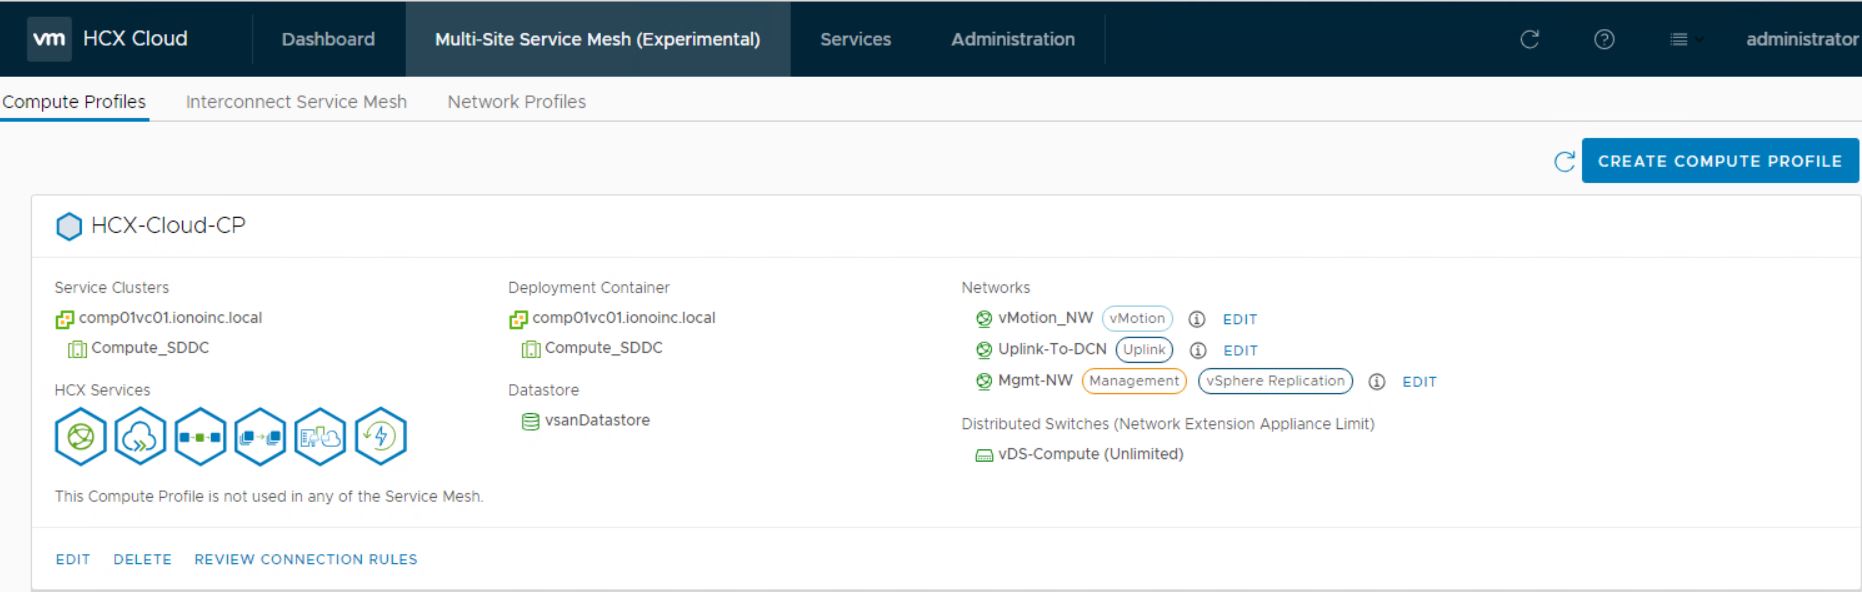
Task: Edit the Mgmt-NW network entry
Action: click(1419, 382)
